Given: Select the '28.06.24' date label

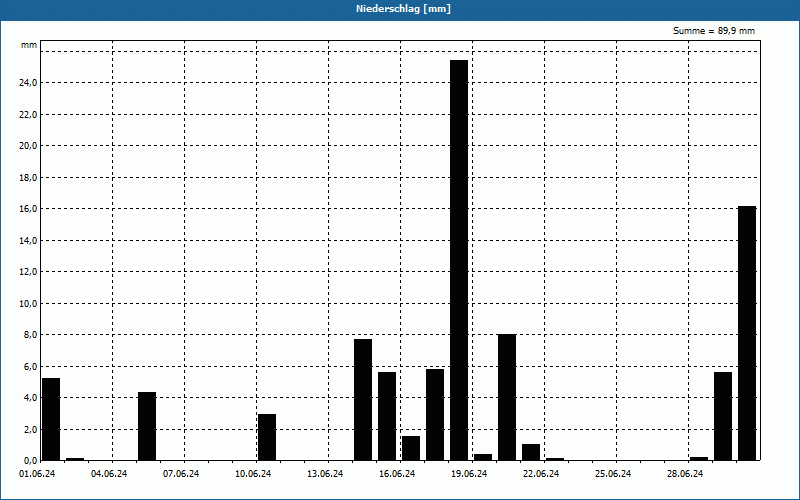Looking at the screenshot, I should 685,474.
